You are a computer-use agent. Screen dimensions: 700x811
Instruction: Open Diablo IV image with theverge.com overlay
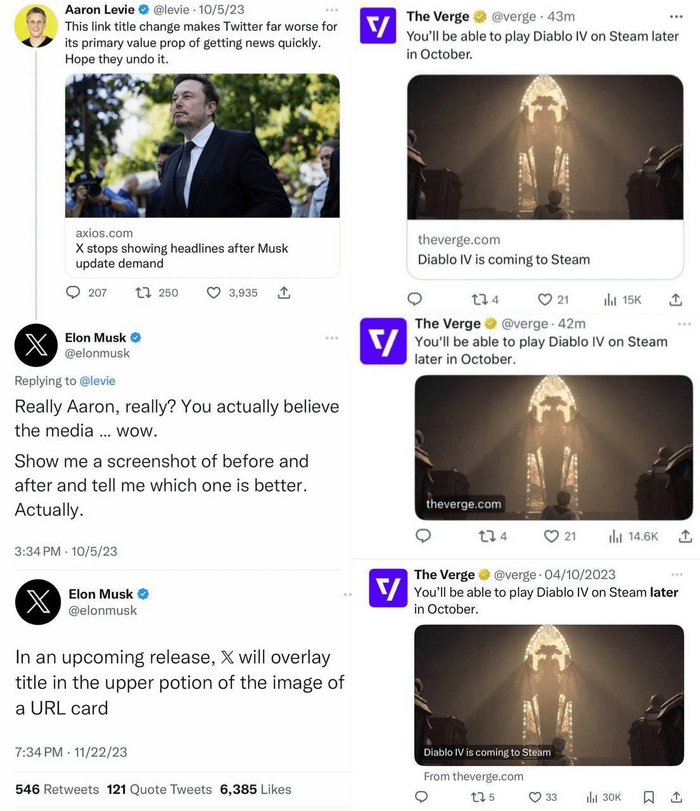point(553,446)
